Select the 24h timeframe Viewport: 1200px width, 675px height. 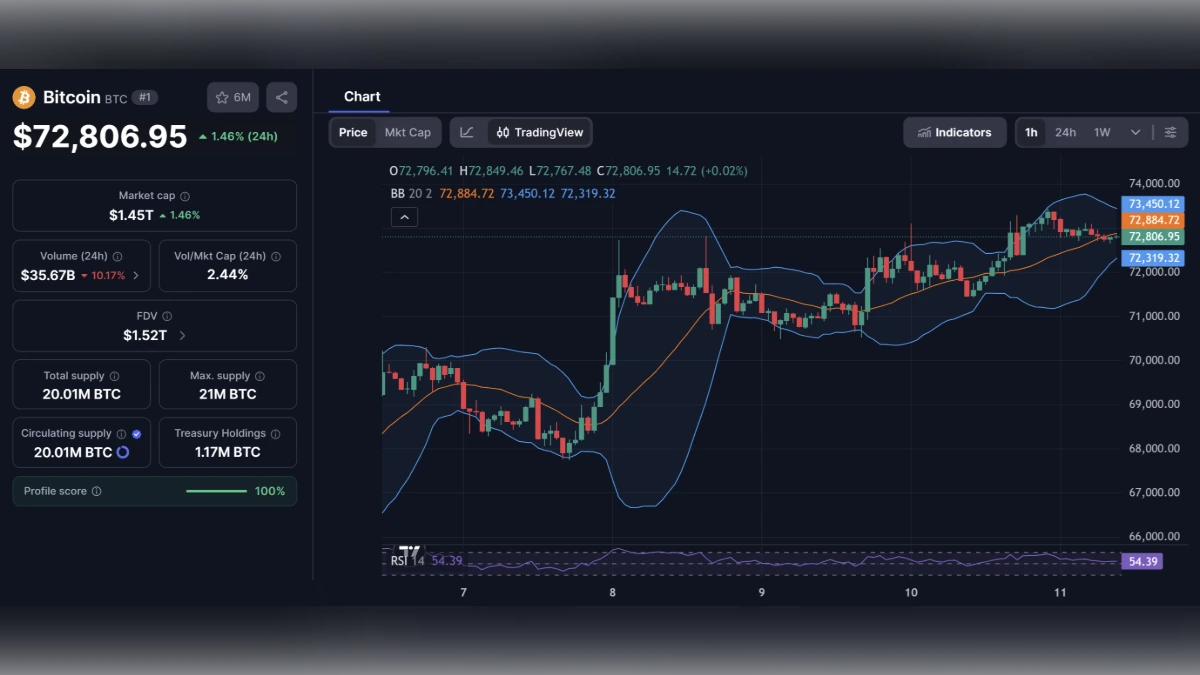1066,132
